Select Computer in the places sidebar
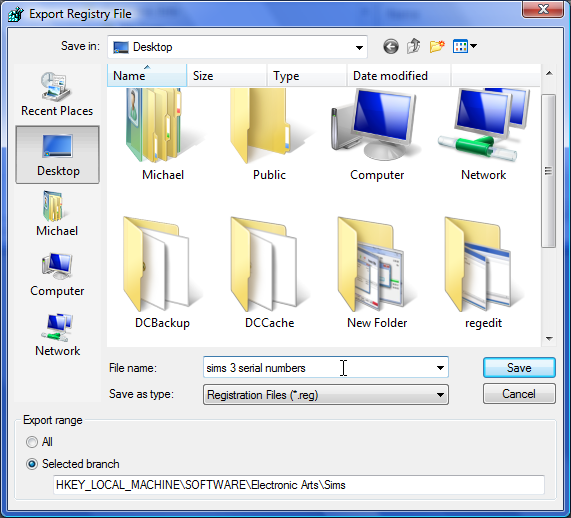This screenshot has width=571, height=518. coord(57,275)
